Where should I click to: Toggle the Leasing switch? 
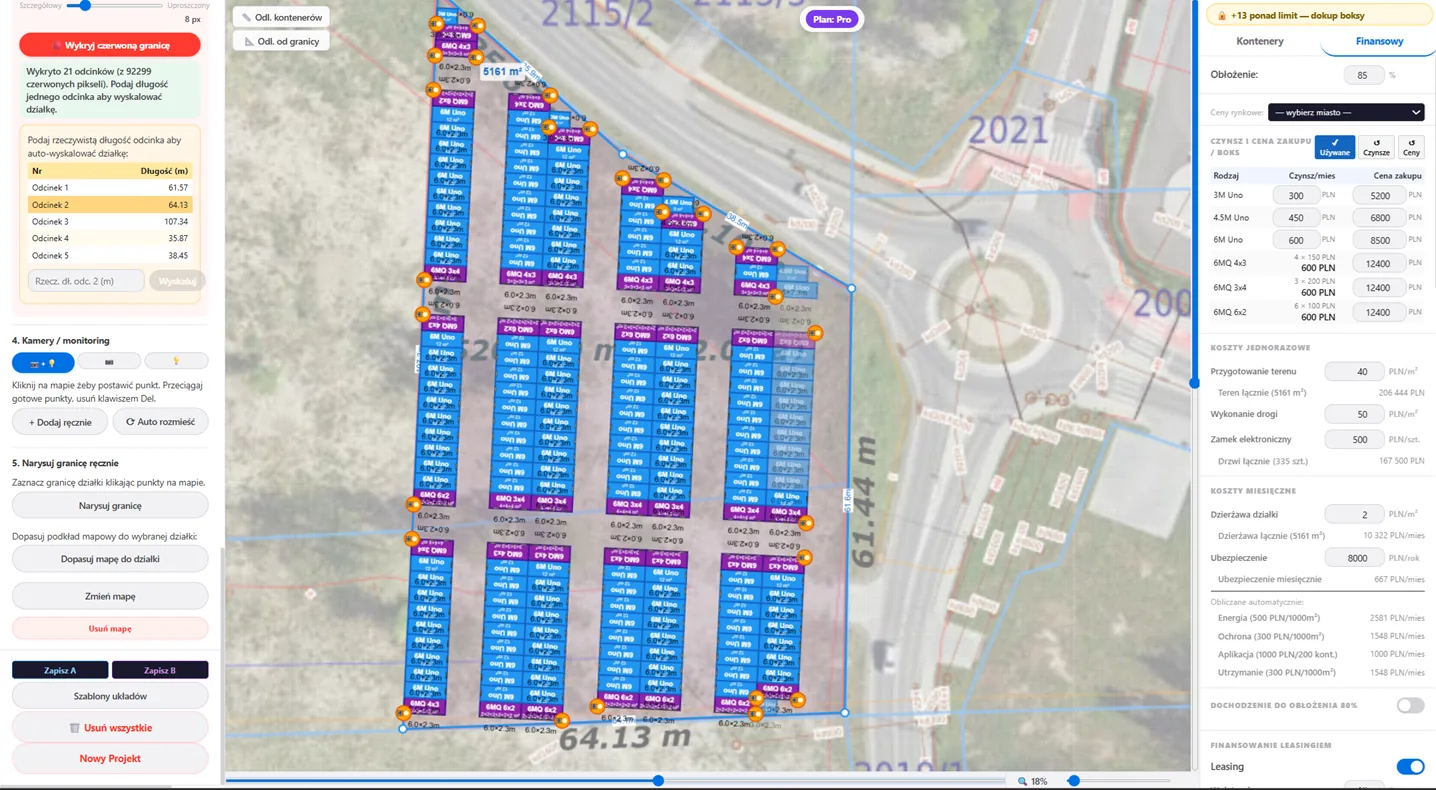(1410, 767)
